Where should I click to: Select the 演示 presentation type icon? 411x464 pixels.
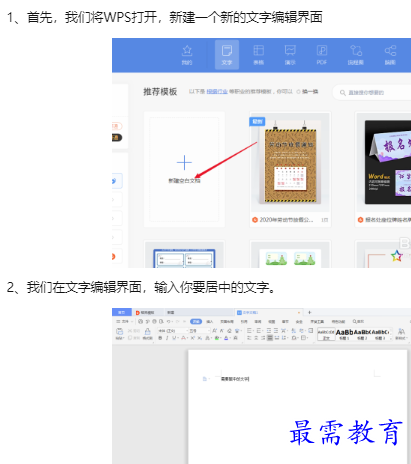pos(290,55)
